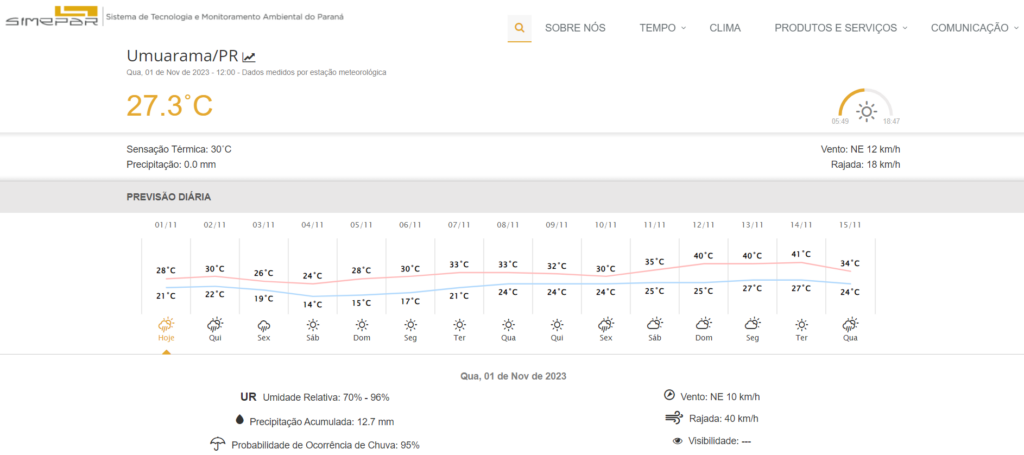Select the Seg 13/11 partly cloudy icon
The height and width of the screenshot is (455, 1024).
(x=752, y=324)
